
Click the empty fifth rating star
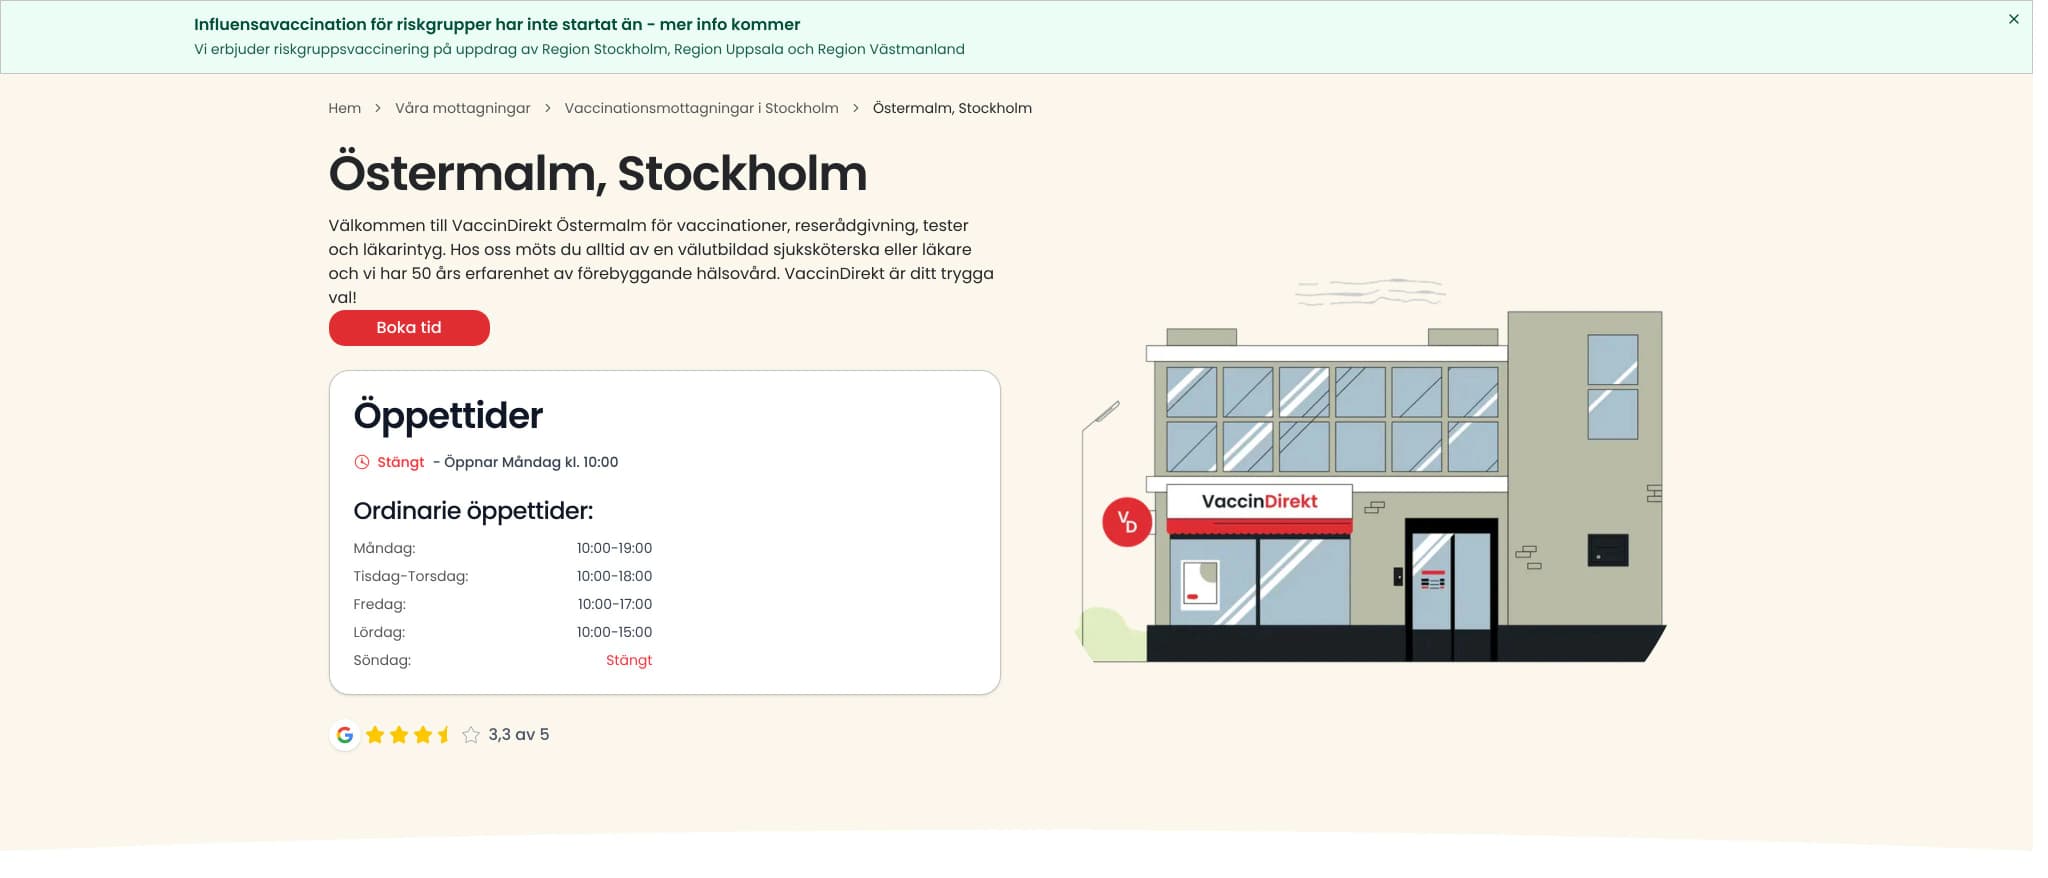[x=471, y=735]
